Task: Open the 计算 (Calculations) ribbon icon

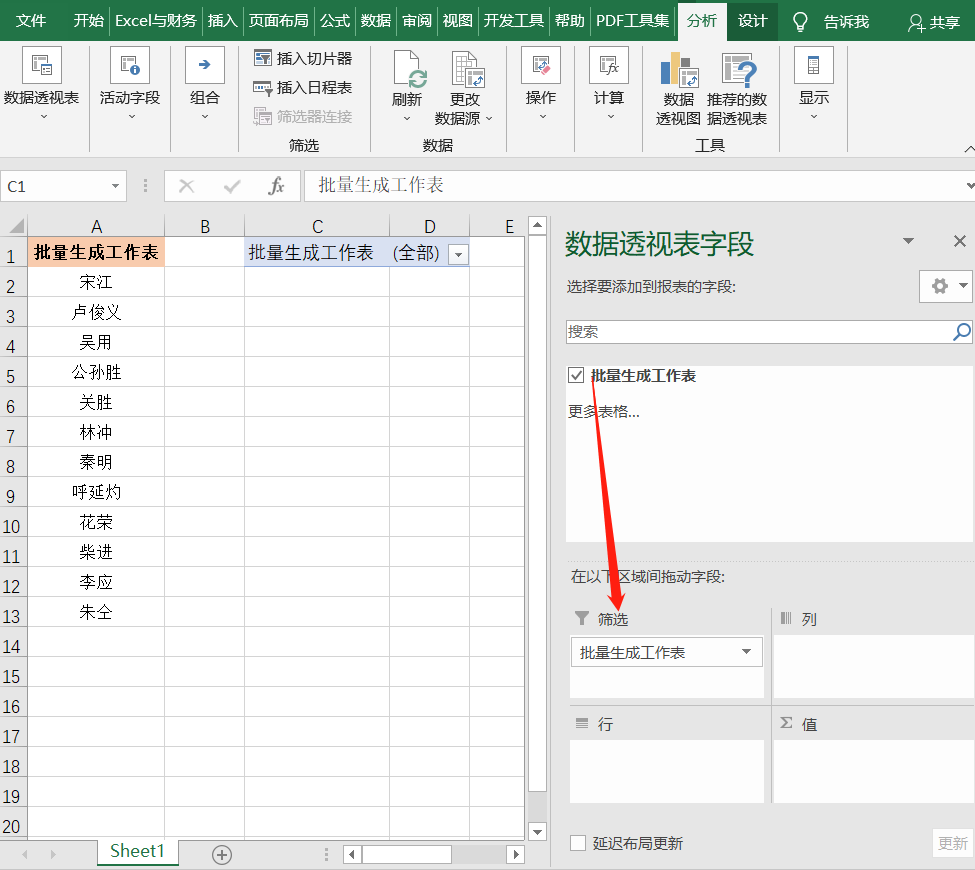Action: (x=609, y=65)
